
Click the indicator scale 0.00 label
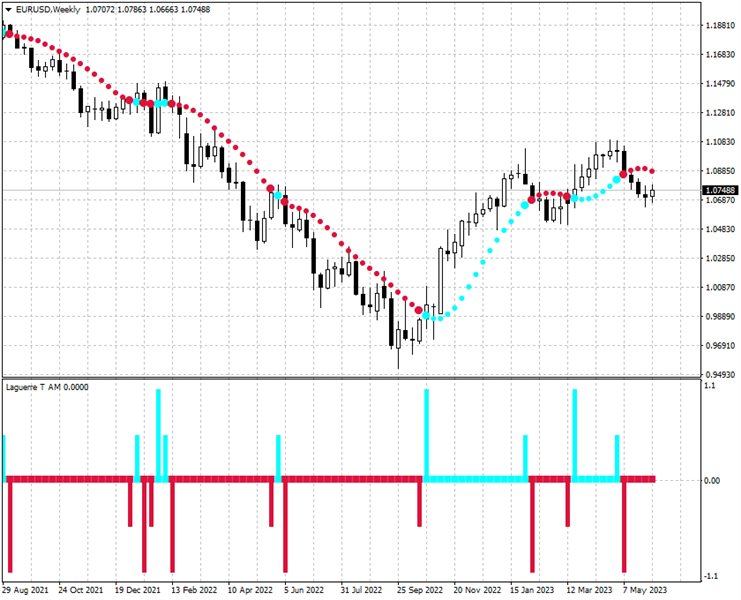click(712, 480)
